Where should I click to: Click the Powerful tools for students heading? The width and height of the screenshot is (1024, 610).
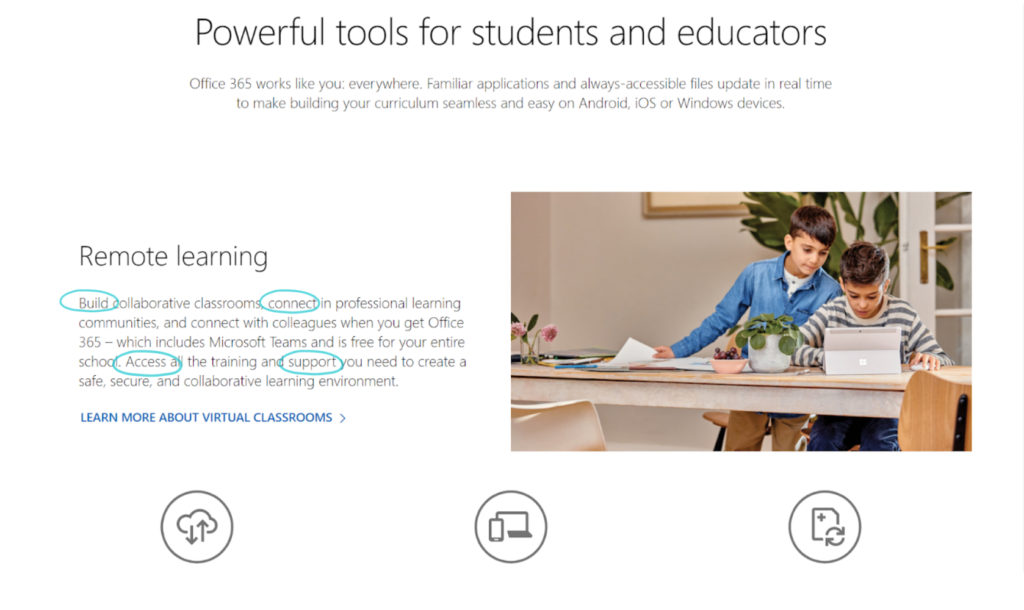click(511, 32)
